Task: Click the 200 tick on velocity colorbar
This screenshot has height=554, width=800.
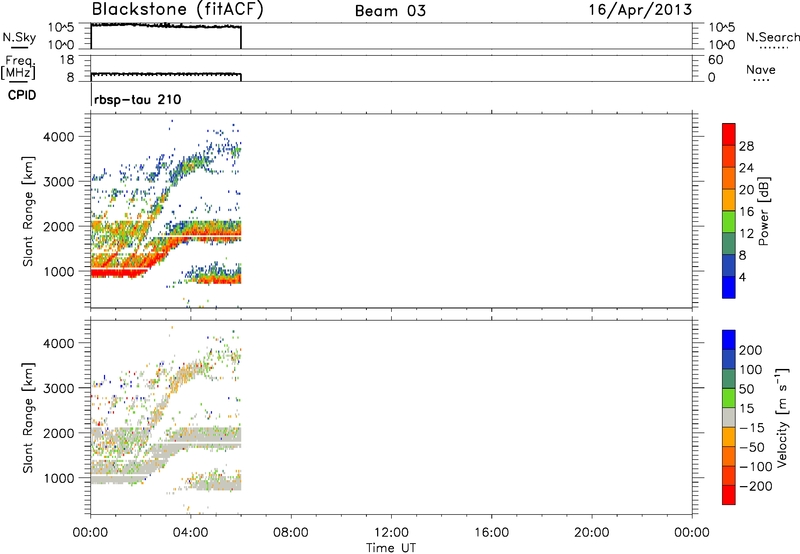Action: pyautogui.click(x=751, y=350)
